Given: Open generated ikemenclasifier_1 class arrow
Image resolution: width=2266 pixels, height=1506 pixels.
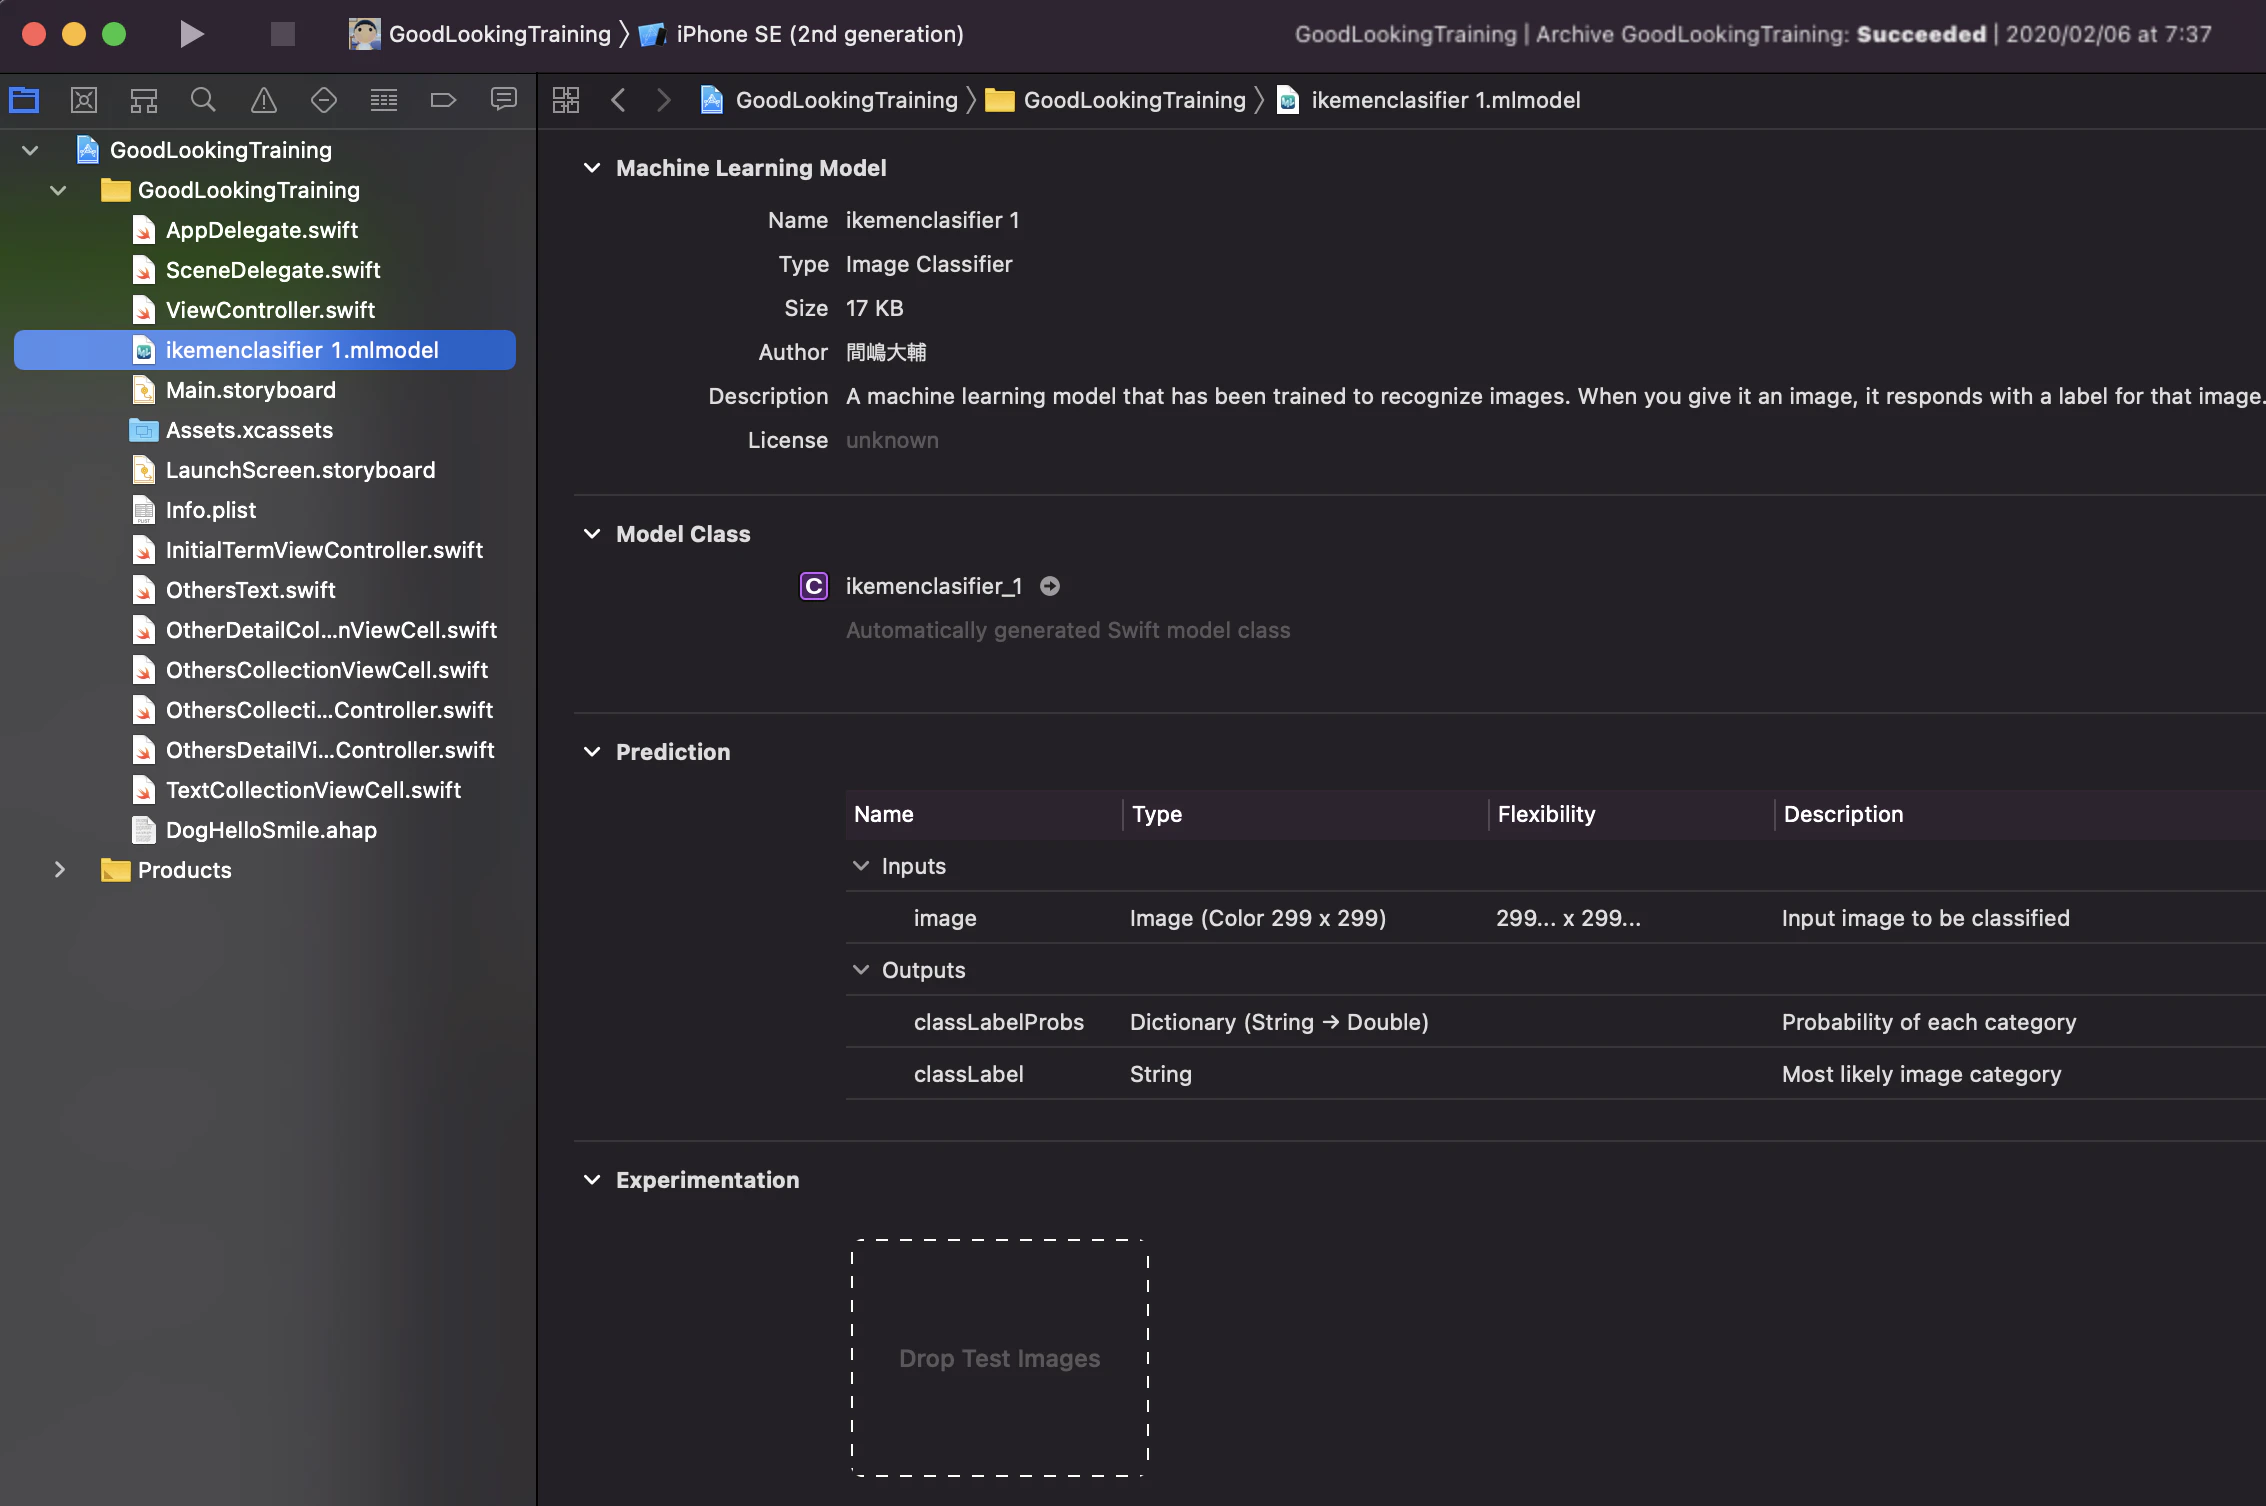Looking at the screenshot, I should pos(1049,586).
